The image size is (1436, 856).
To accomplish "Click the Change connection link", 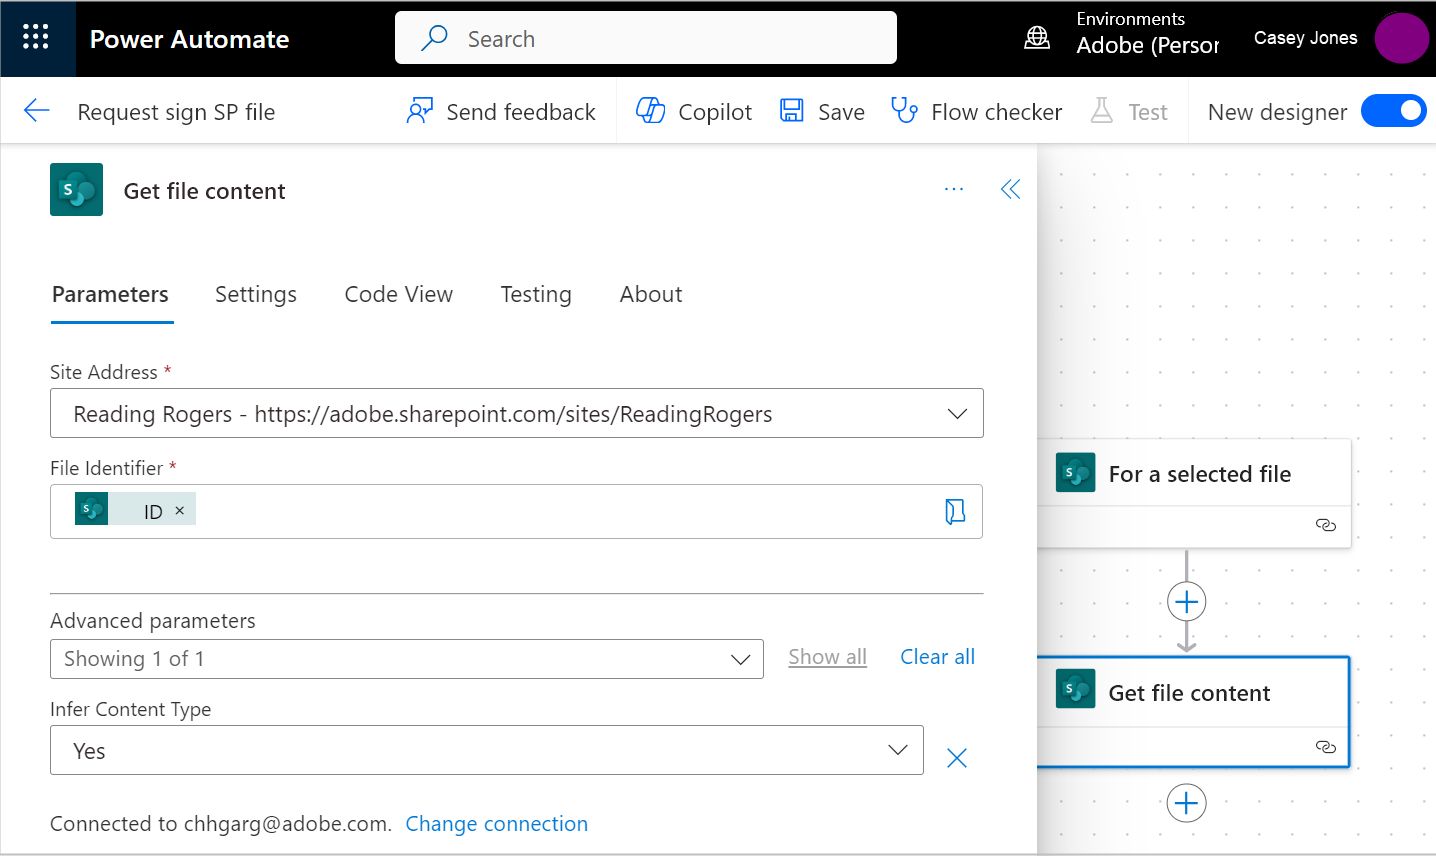I will 497,823.
